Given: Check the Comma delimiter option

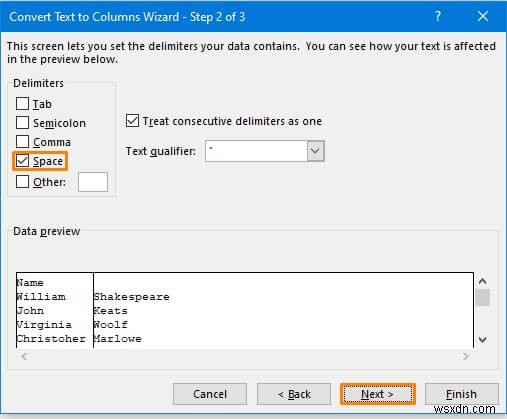Looking at the screenshot, I should point(22,142).
